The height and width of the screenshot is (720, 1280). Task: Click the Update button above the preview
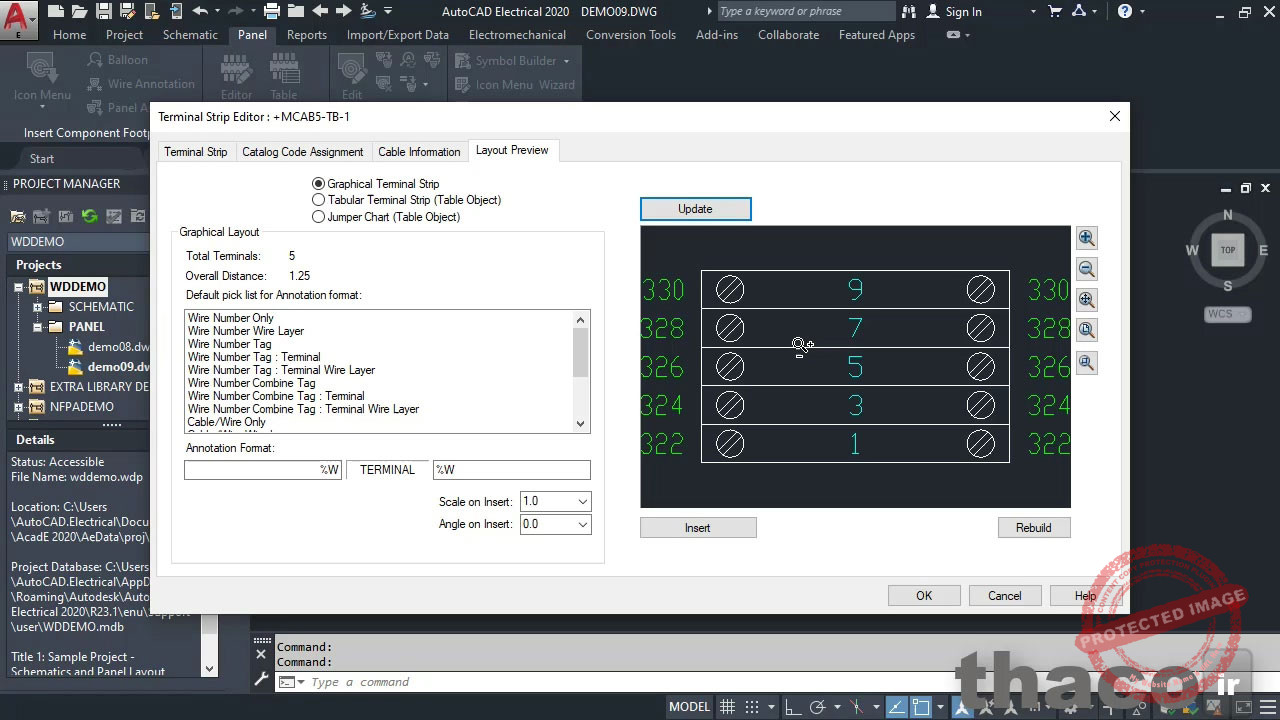pyautogui.click(x=695, y=209)
